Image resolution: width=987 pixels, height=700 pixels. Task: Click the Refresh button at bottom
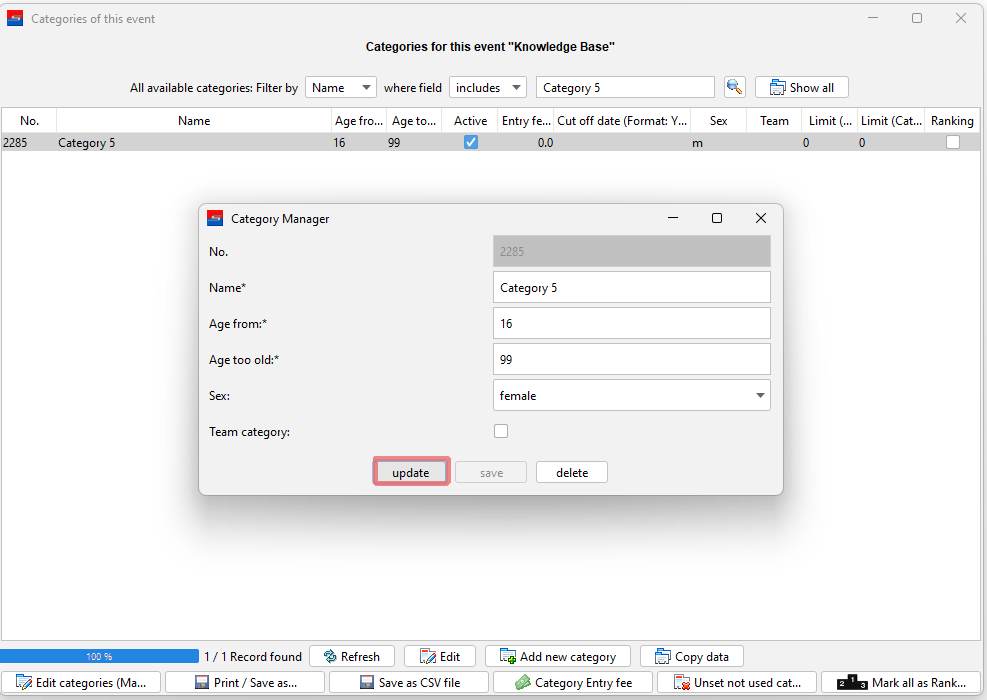(351, 656)
